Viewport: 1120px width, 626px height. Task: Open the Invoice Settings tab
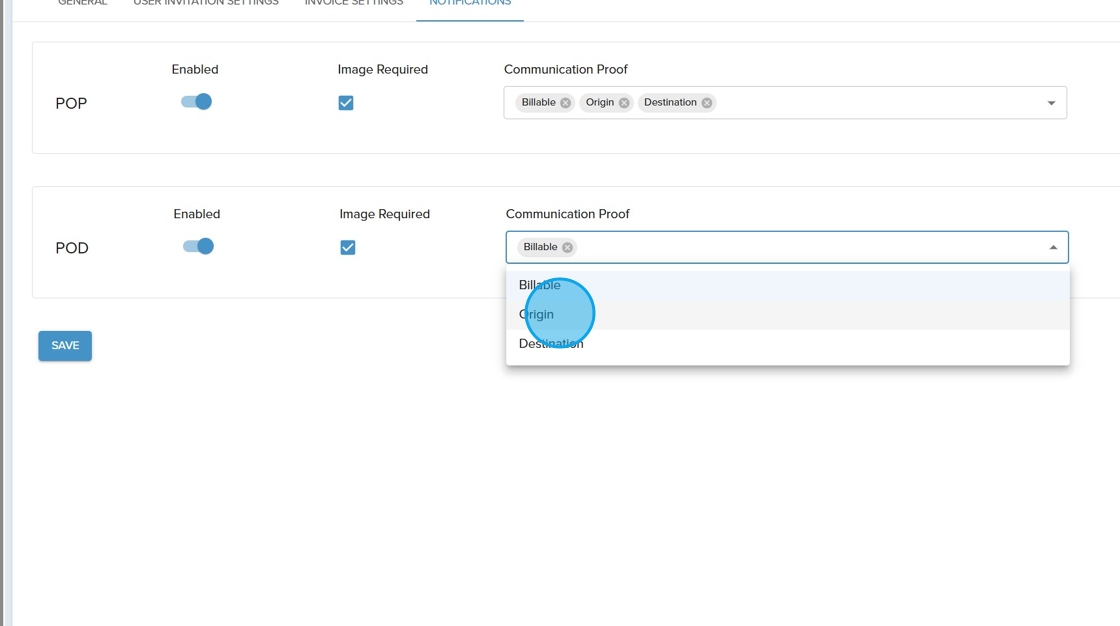tap(354, 5)
